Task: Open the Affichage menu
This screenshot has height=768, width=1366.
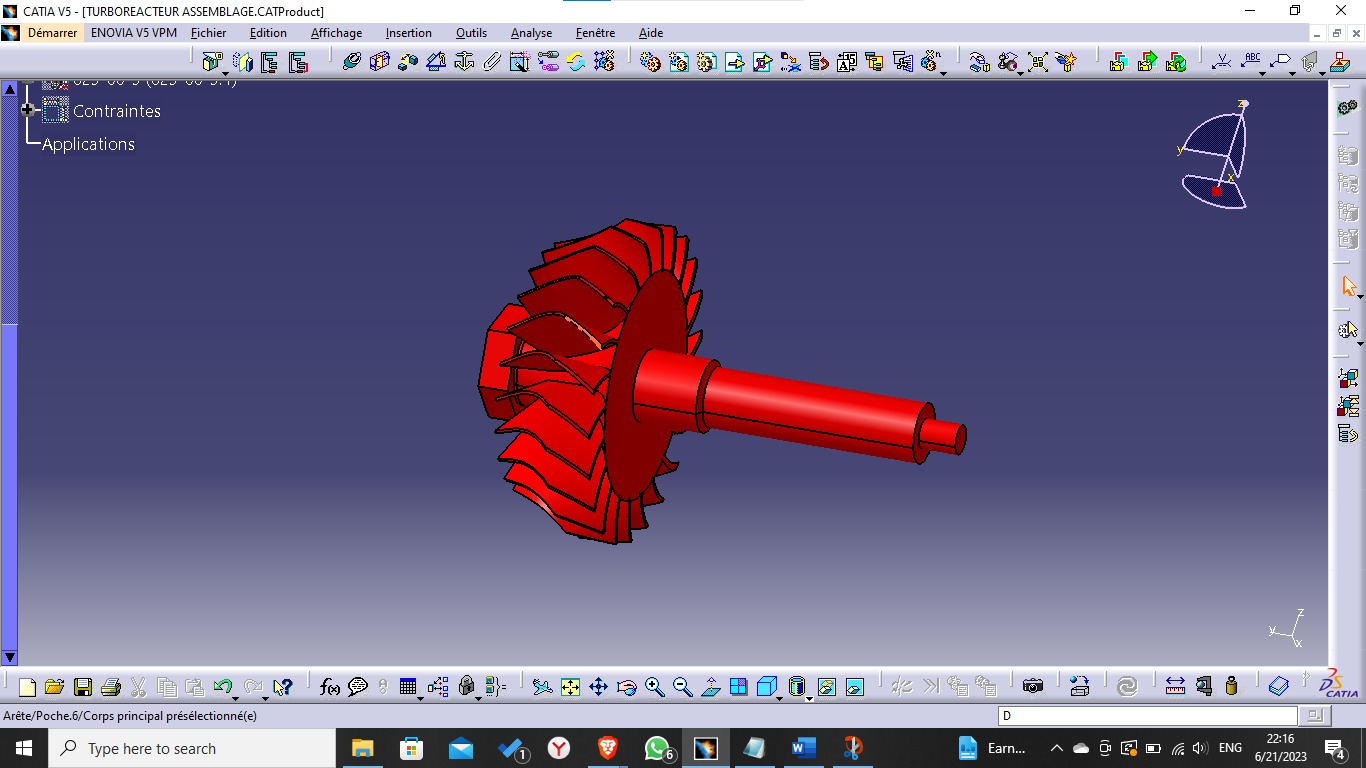Action: click(x=336, y=33)
